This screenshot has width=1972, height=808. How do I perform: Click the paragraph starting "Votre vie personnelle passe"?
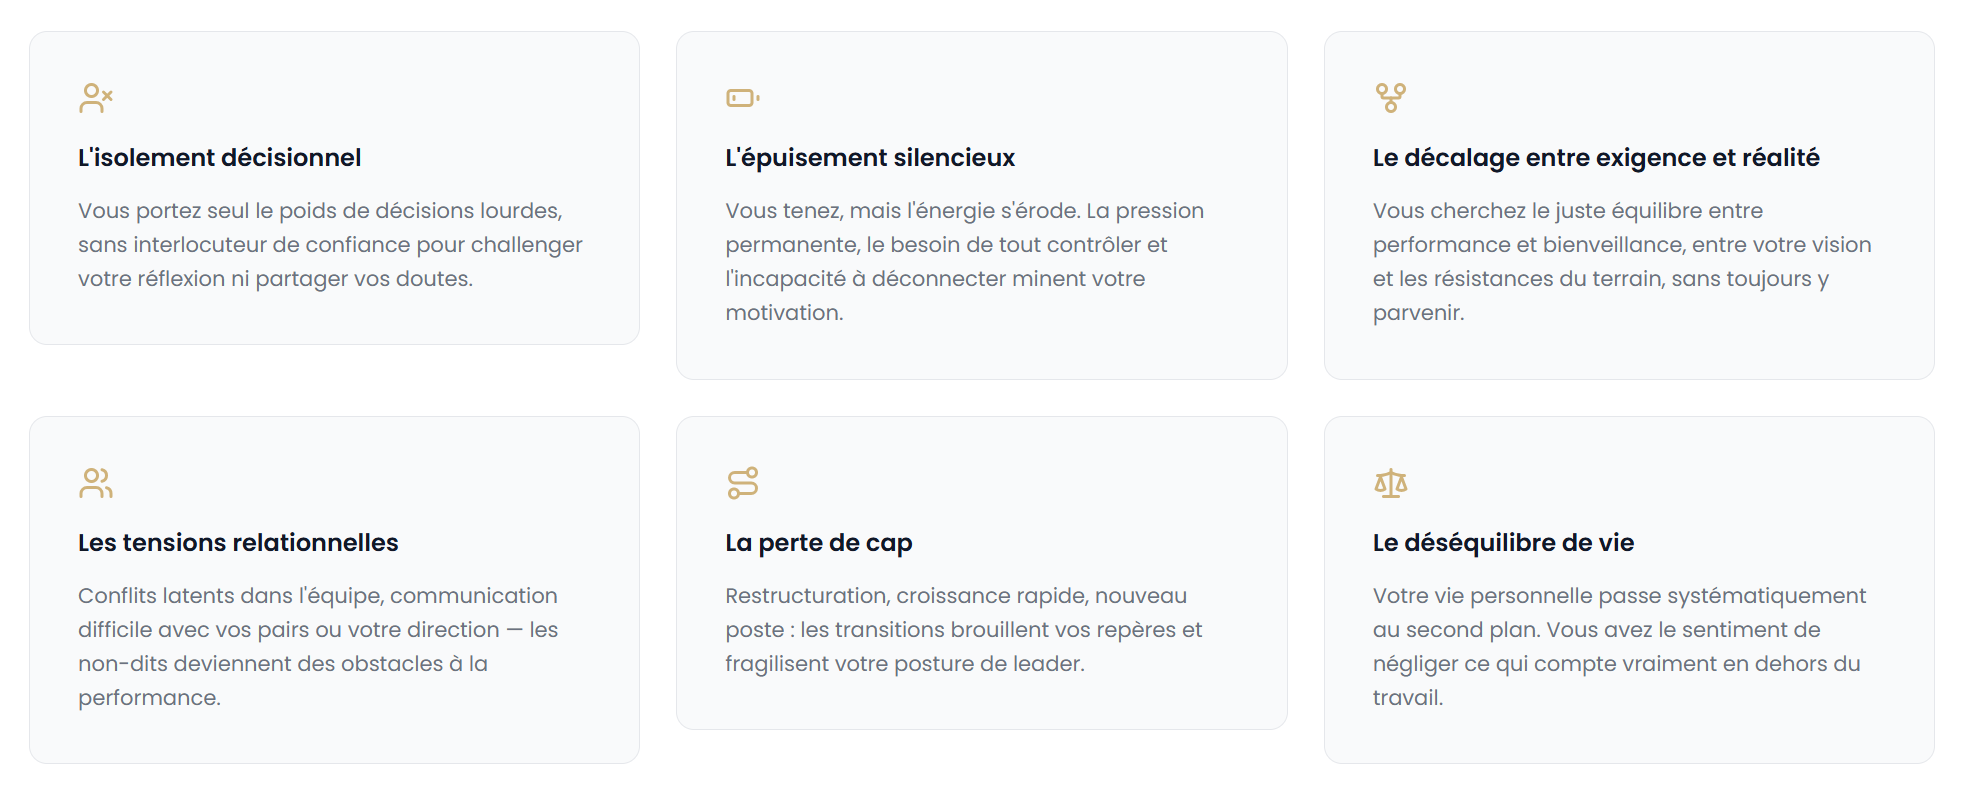(x=1618, y=630)
